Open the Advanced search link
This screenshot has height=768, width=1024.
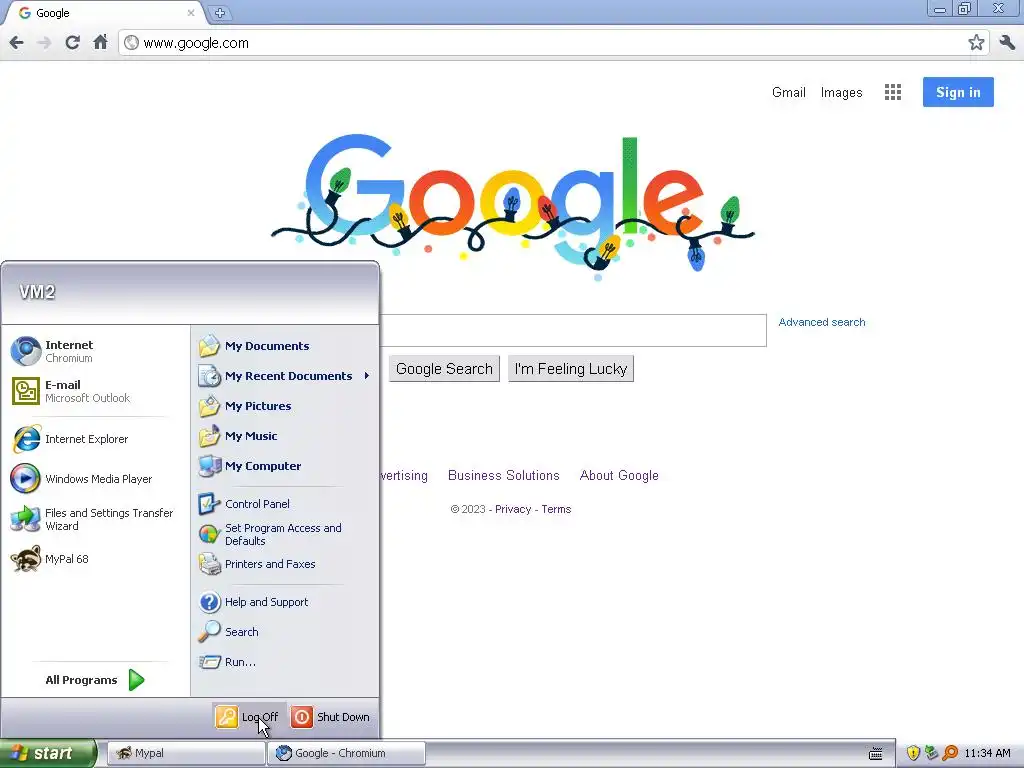[x=822, y=322]
